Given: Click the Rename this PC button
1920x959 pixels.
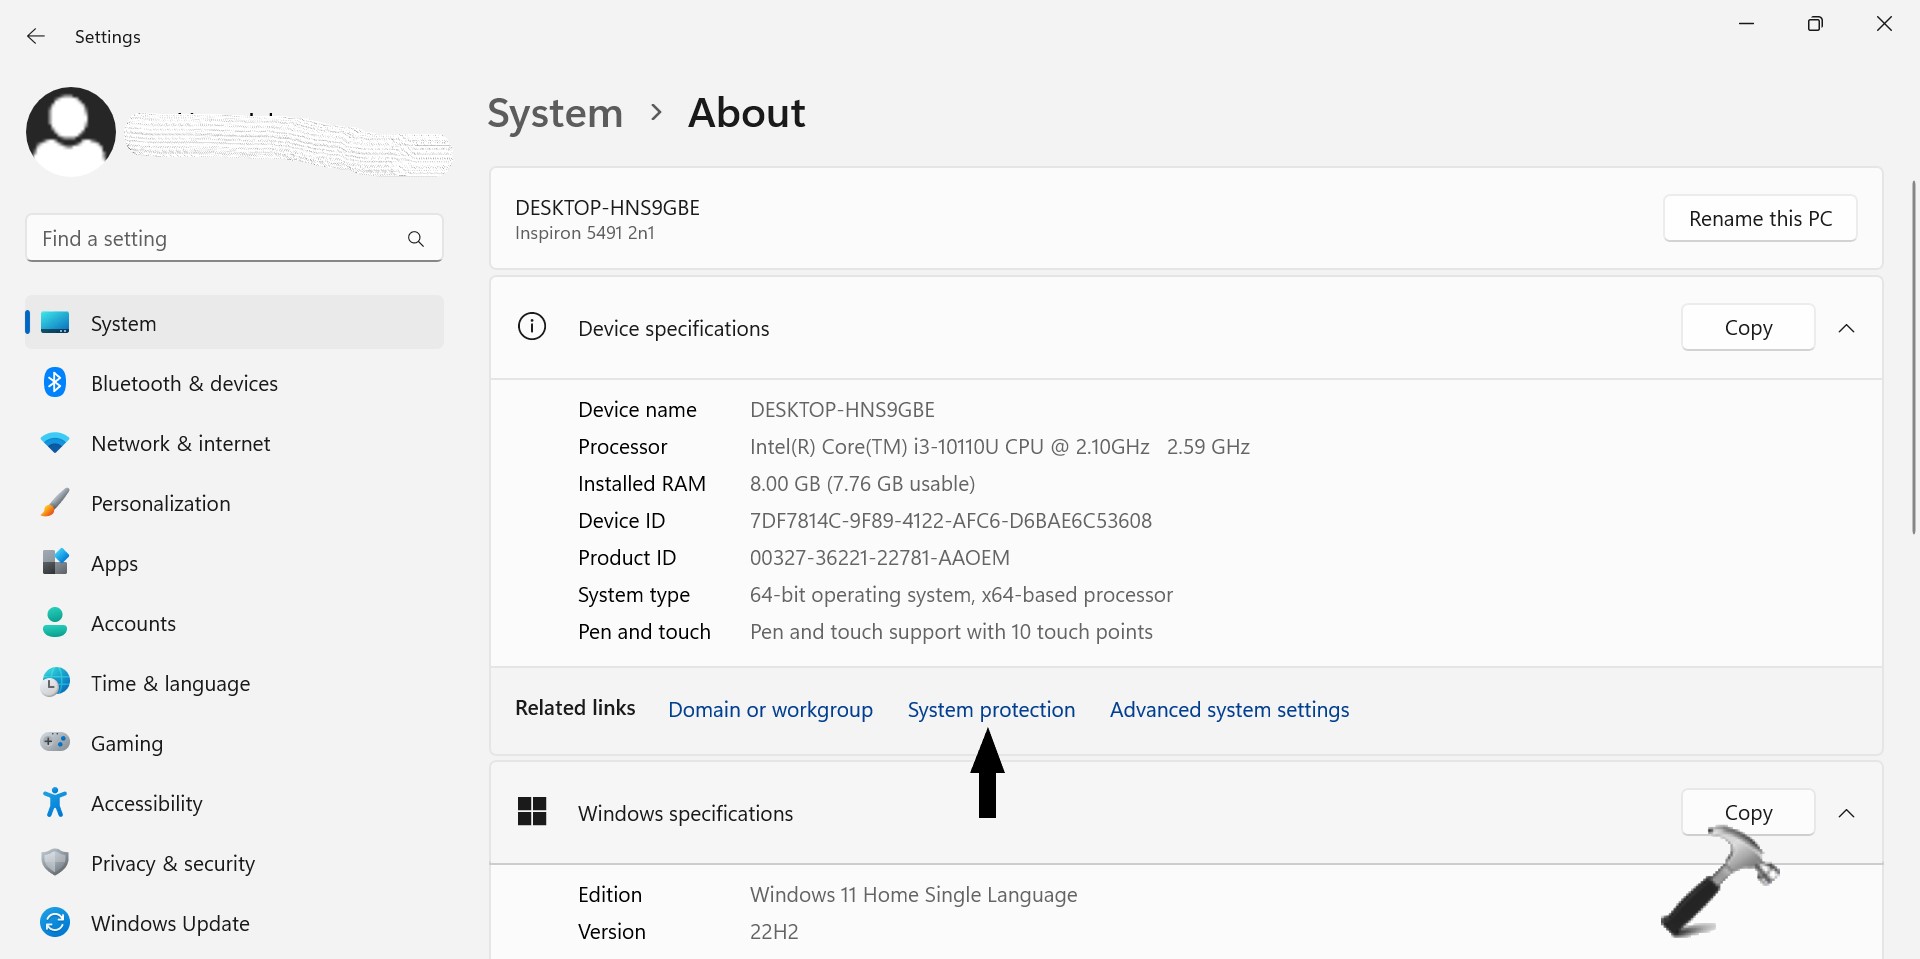Looking at the screenshot, I should point(1760,218).
